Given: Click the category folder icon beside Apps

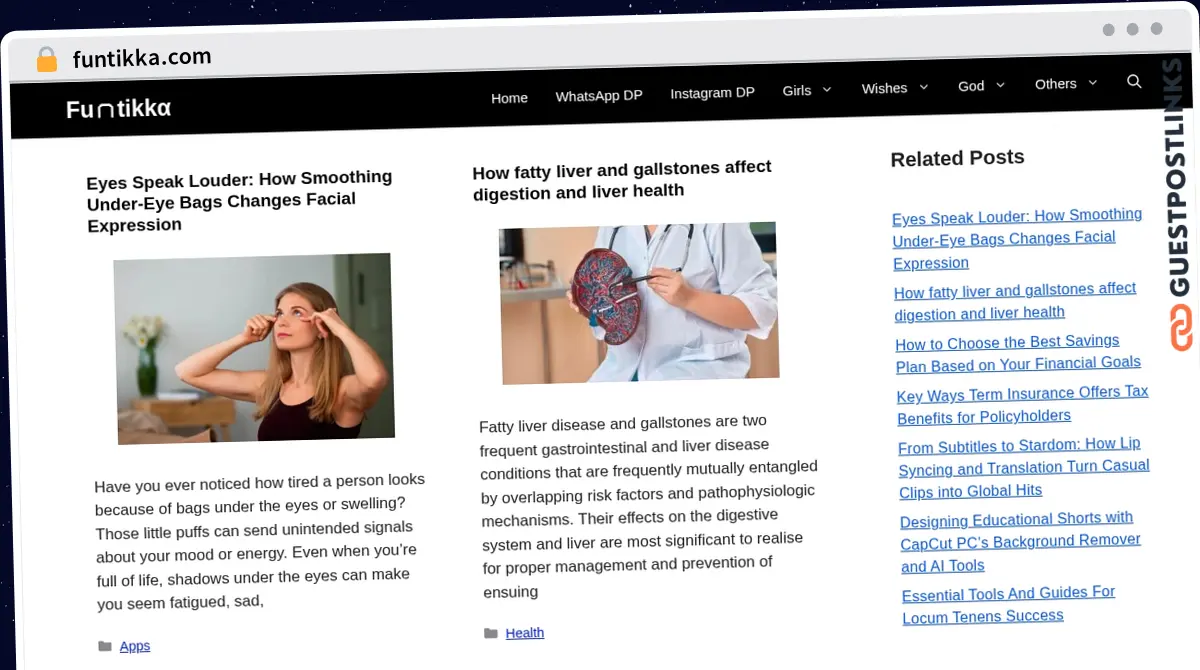Looking at the screenshot, I should (x=105, y=645).
